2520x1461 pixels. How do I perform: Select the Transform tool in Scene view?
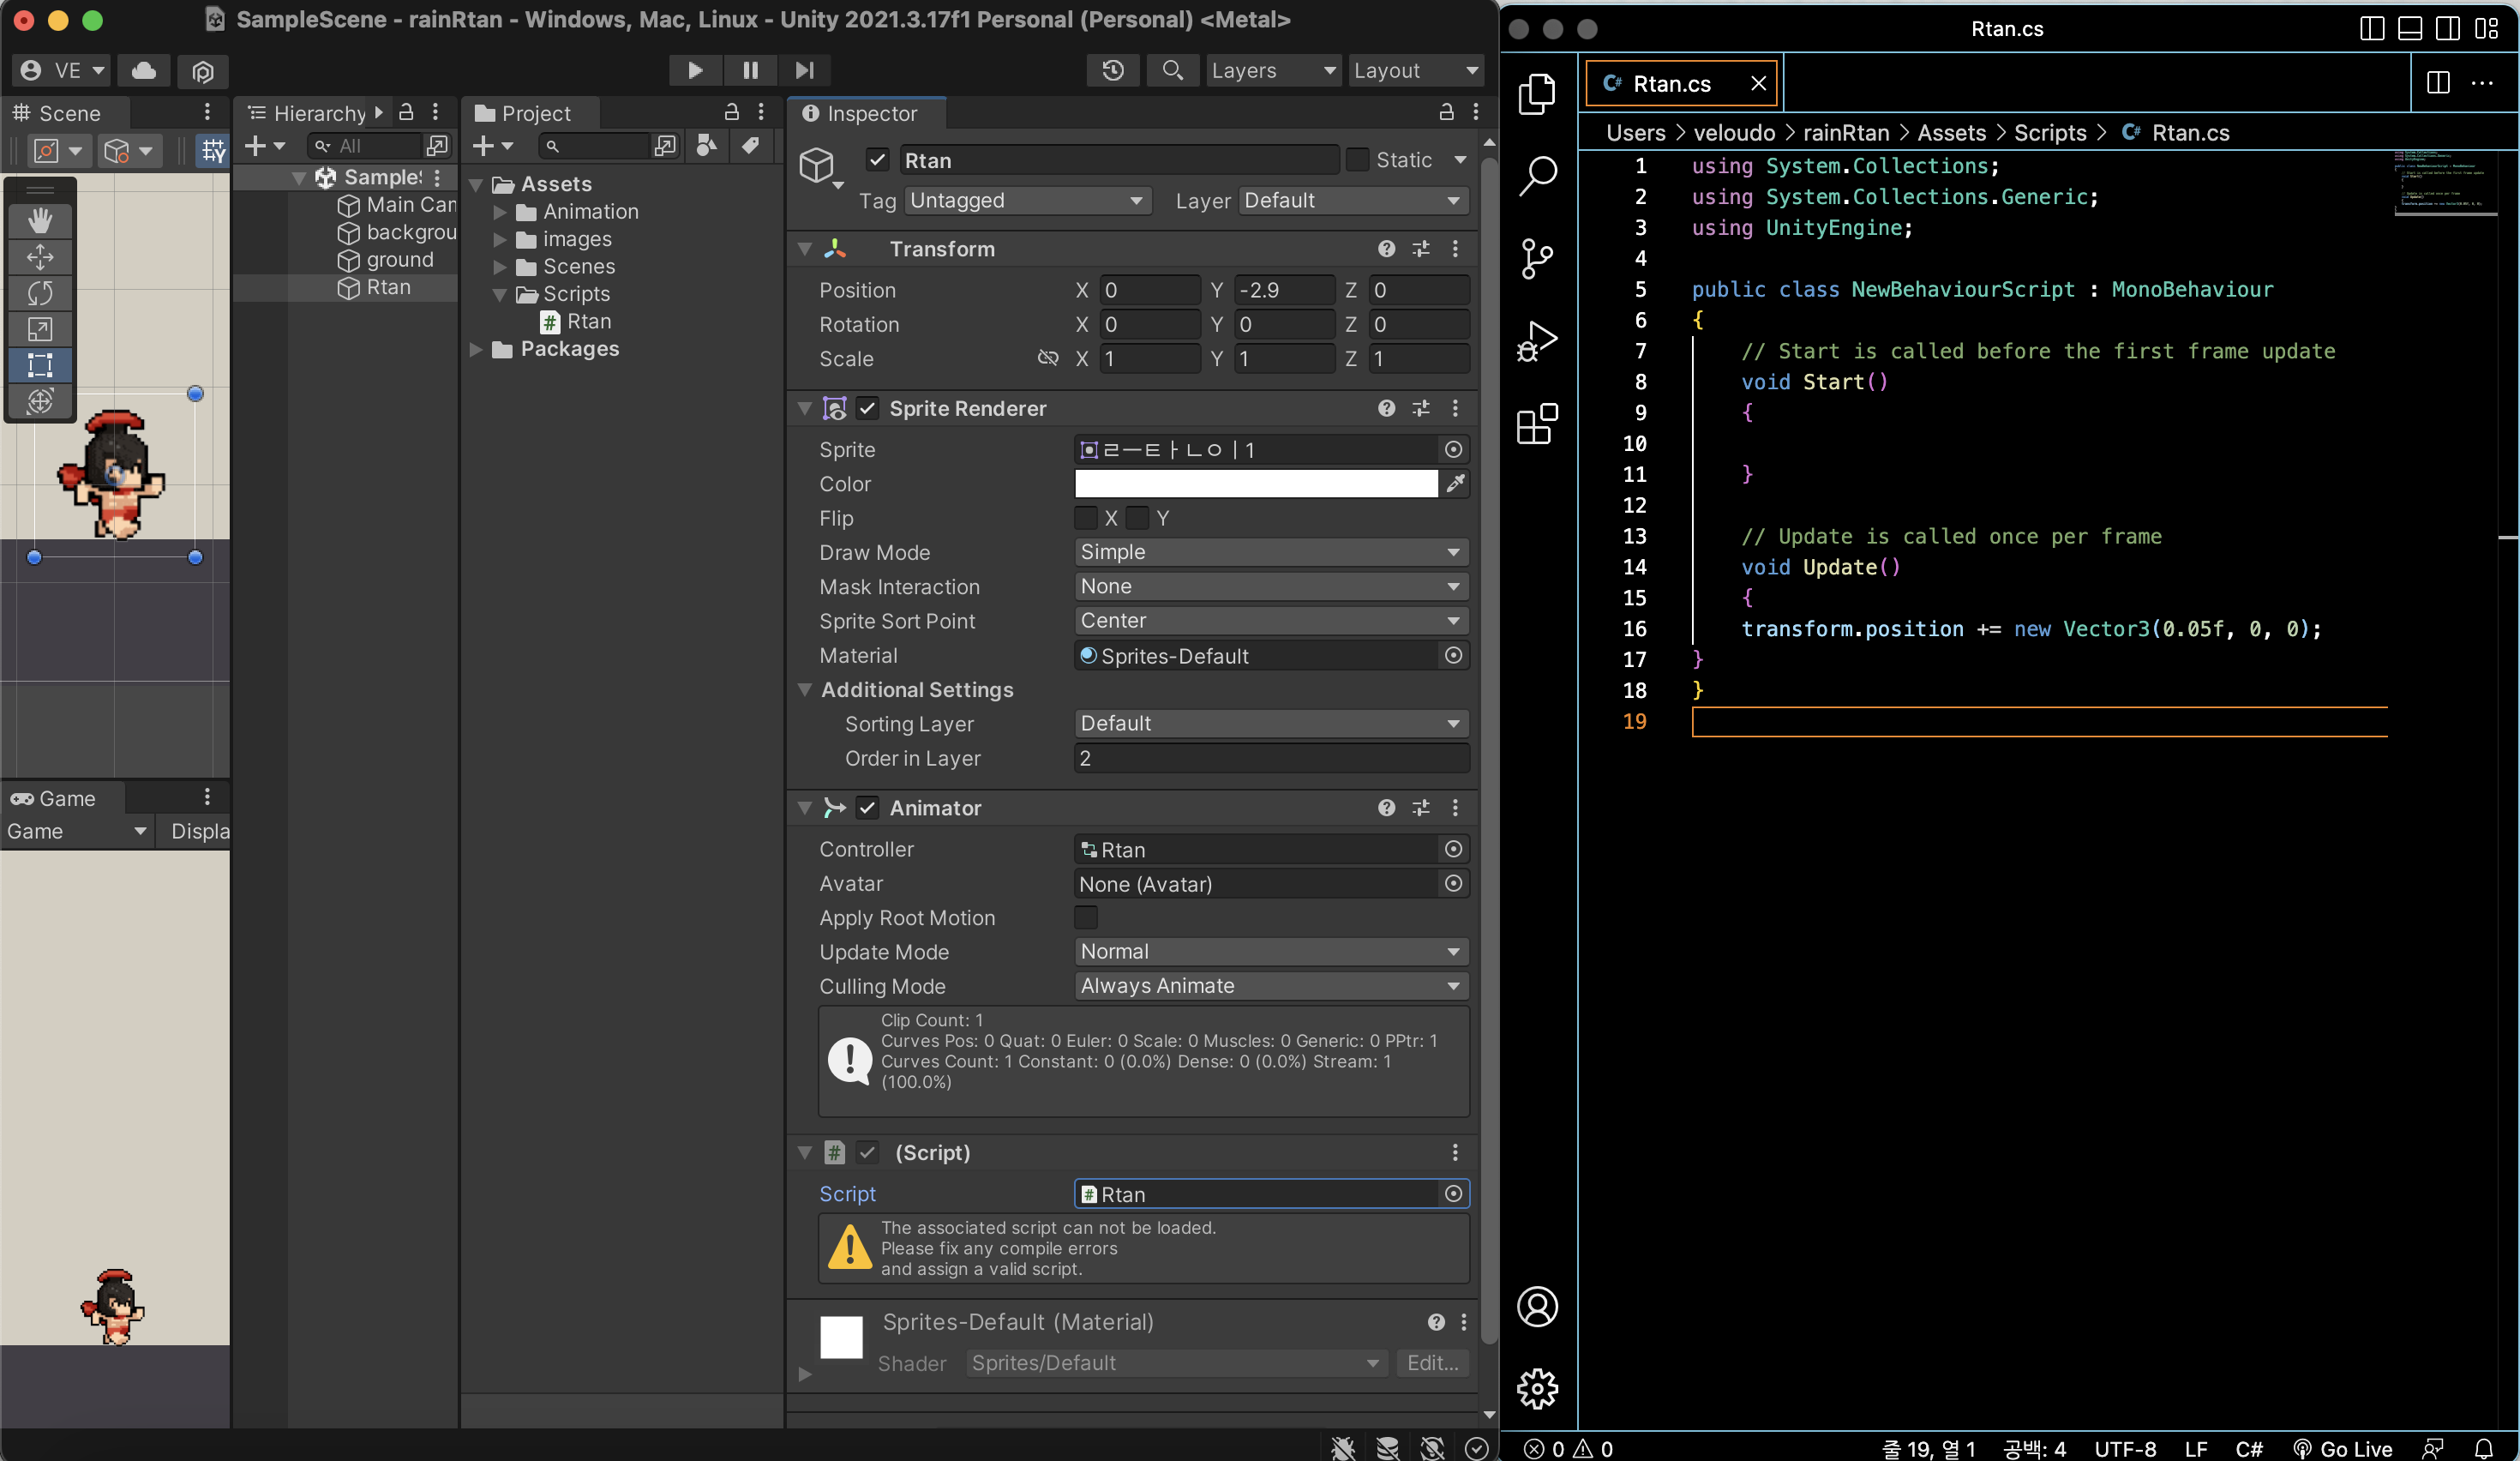pyautogui.click(x=40, y=401)
